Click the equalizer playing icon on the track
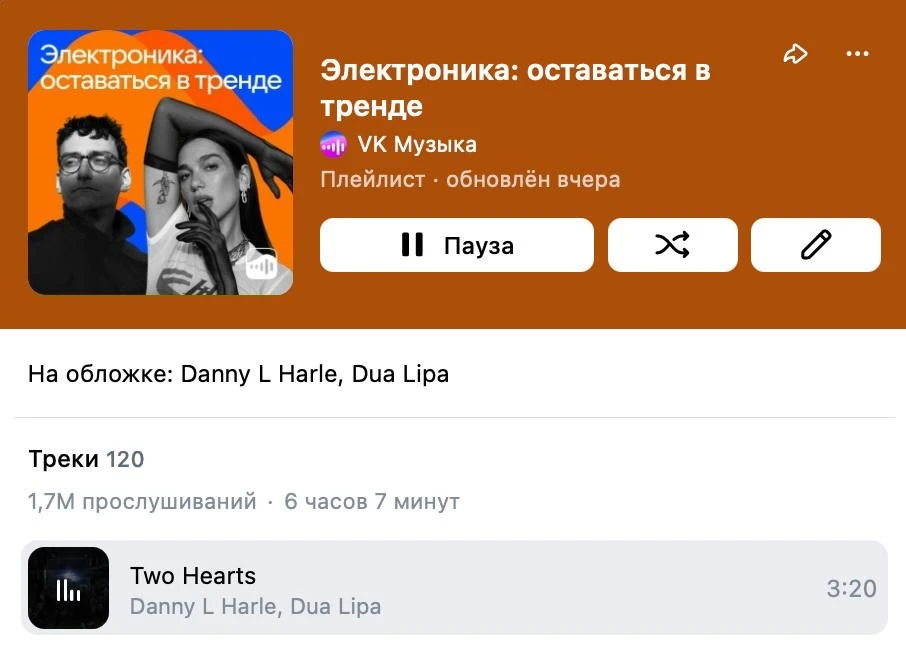906x648 pixels. coord(68,590)
